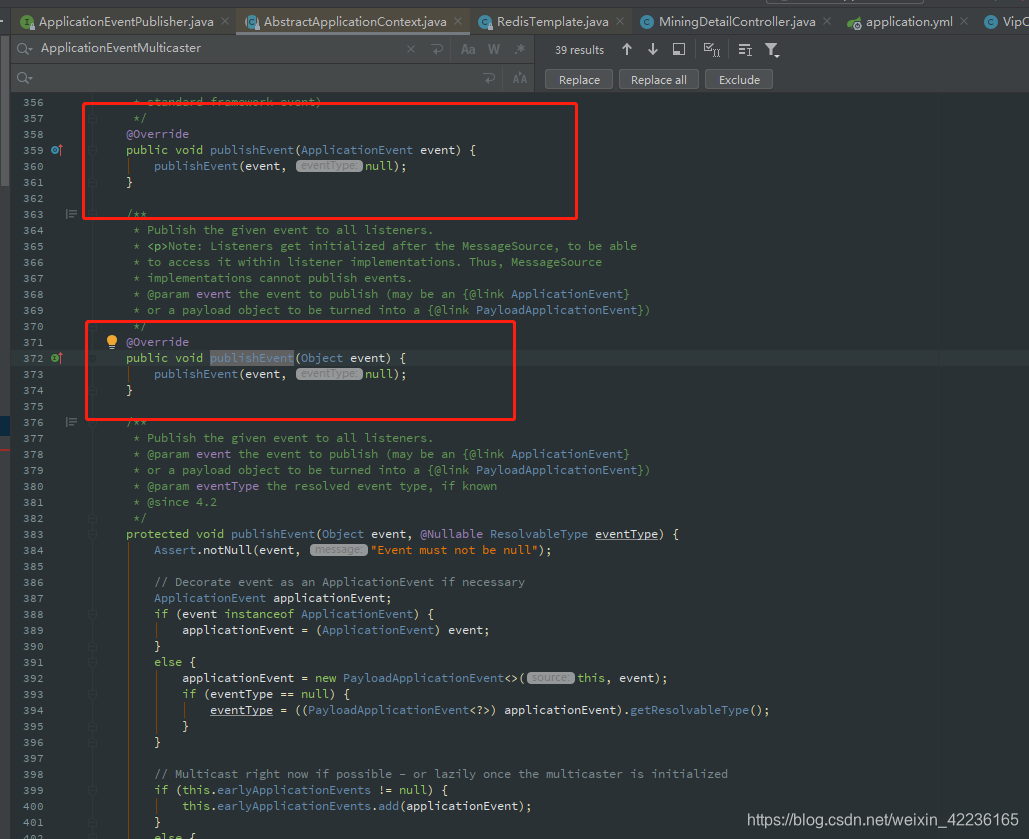Open application.yml tab
This screenshot has width=1029, height=839.
909,22
